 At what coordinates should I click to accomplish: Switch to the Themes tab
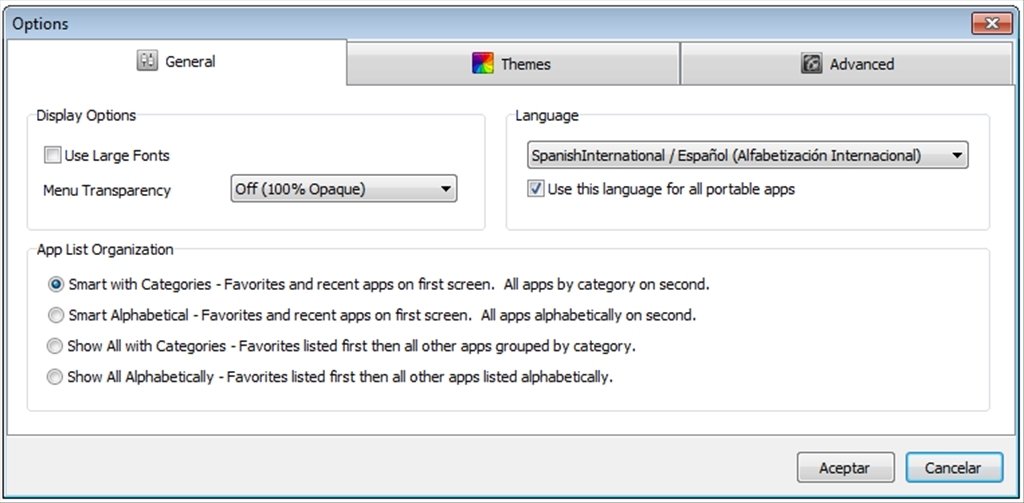click(513, 64)
